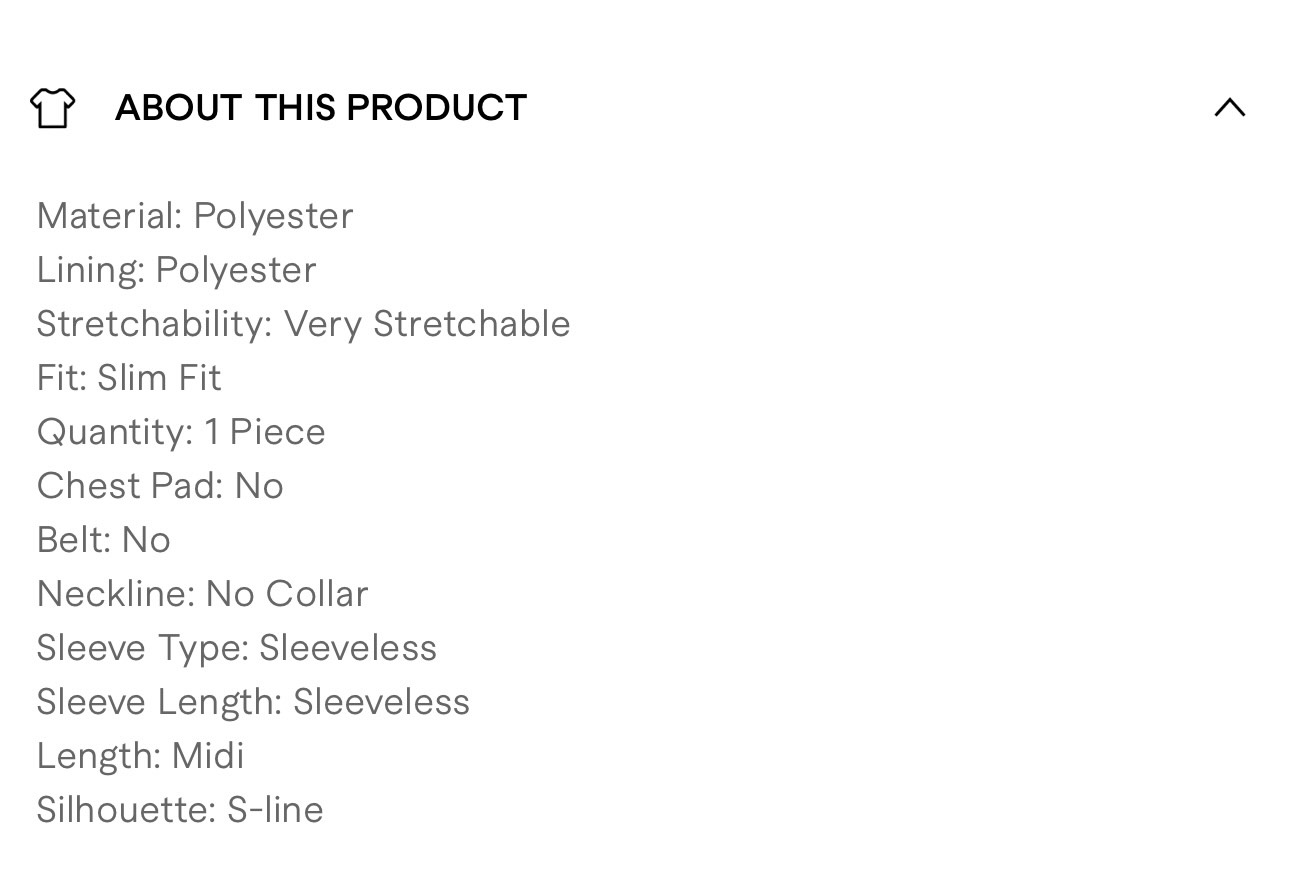1290x886 pixels.
Task: Click the Polyester value on the Material line
Action: pyautogui.click(x=273, y=216)
